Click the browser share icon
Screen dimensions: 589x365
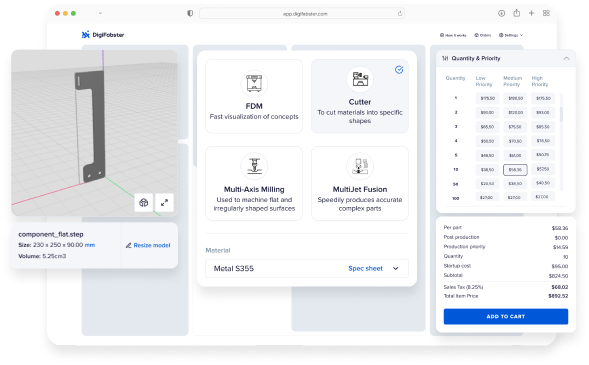(517, 13)
